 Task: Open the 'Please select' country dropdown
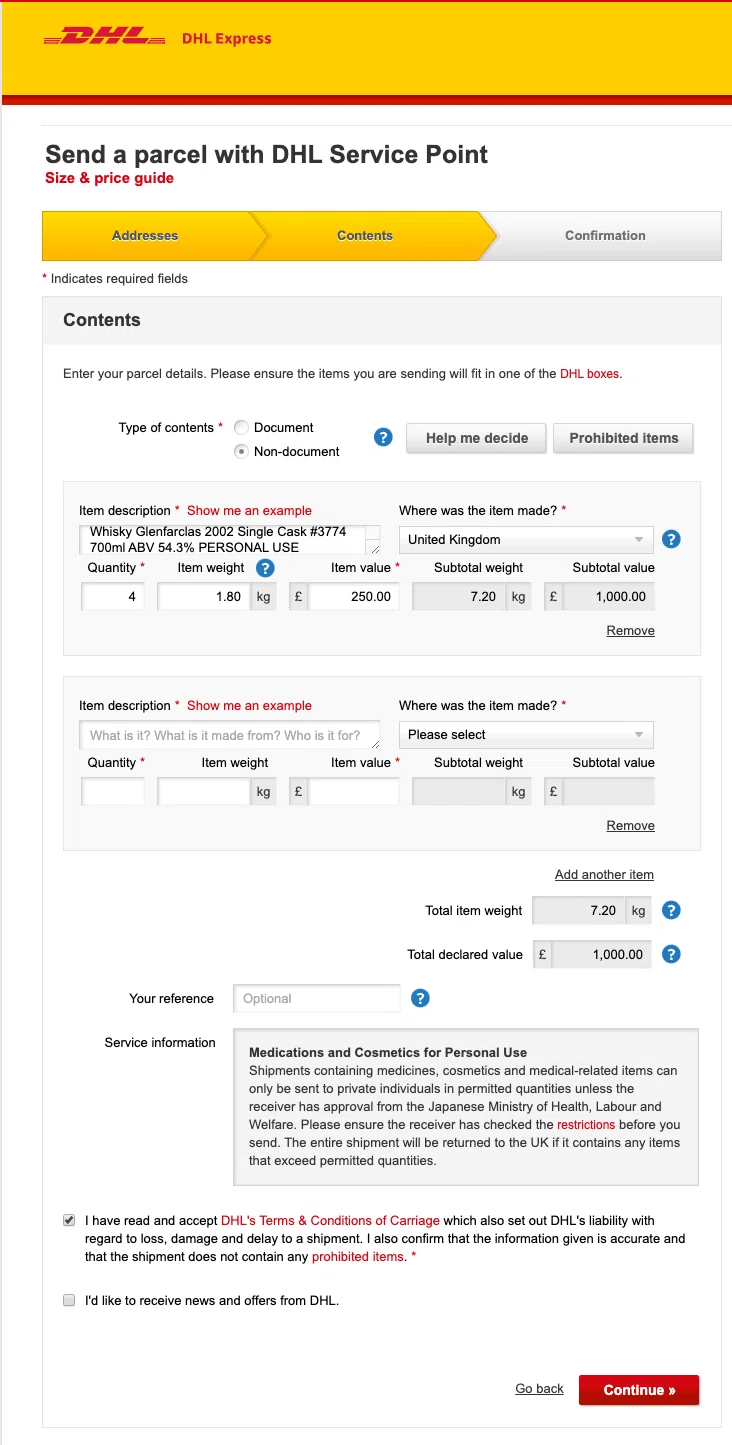pos(526,734)
